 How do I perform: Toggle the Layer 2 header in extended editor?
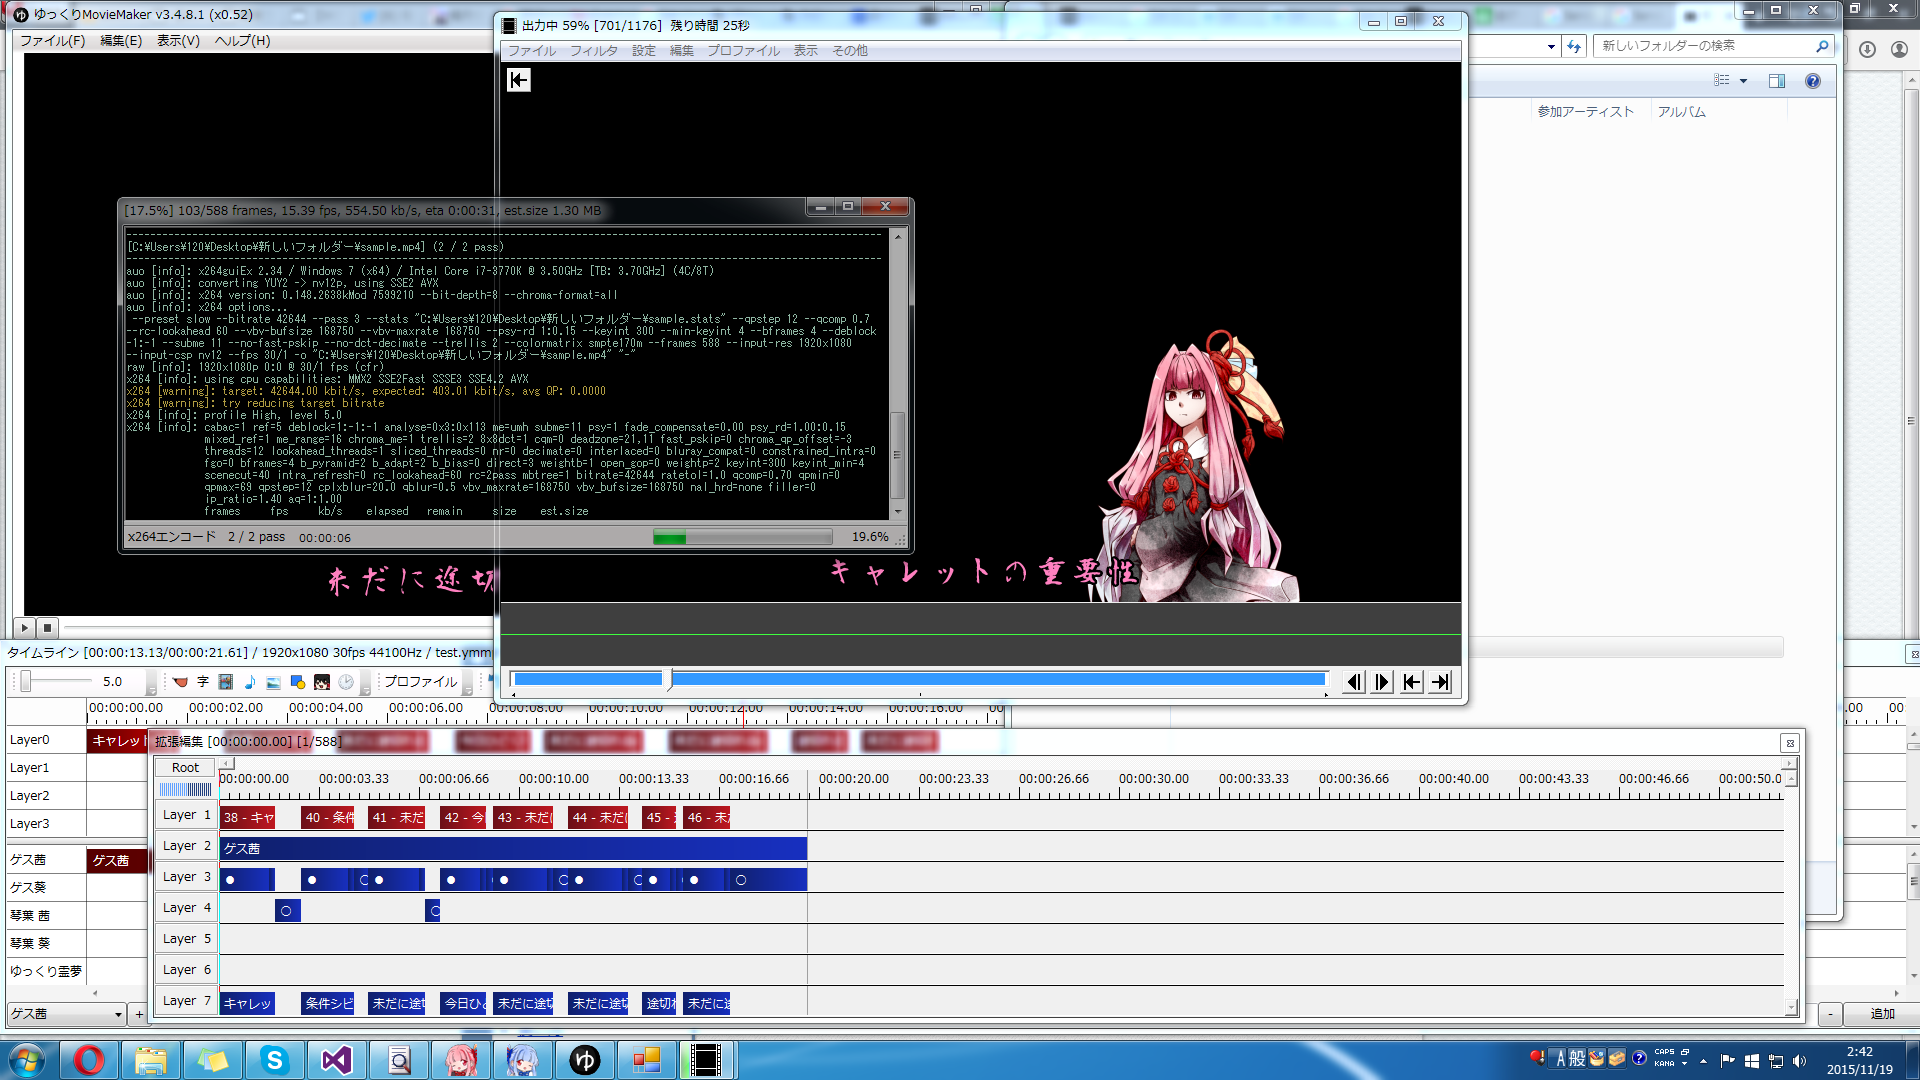pyautogui.click(x=186, y=846)
